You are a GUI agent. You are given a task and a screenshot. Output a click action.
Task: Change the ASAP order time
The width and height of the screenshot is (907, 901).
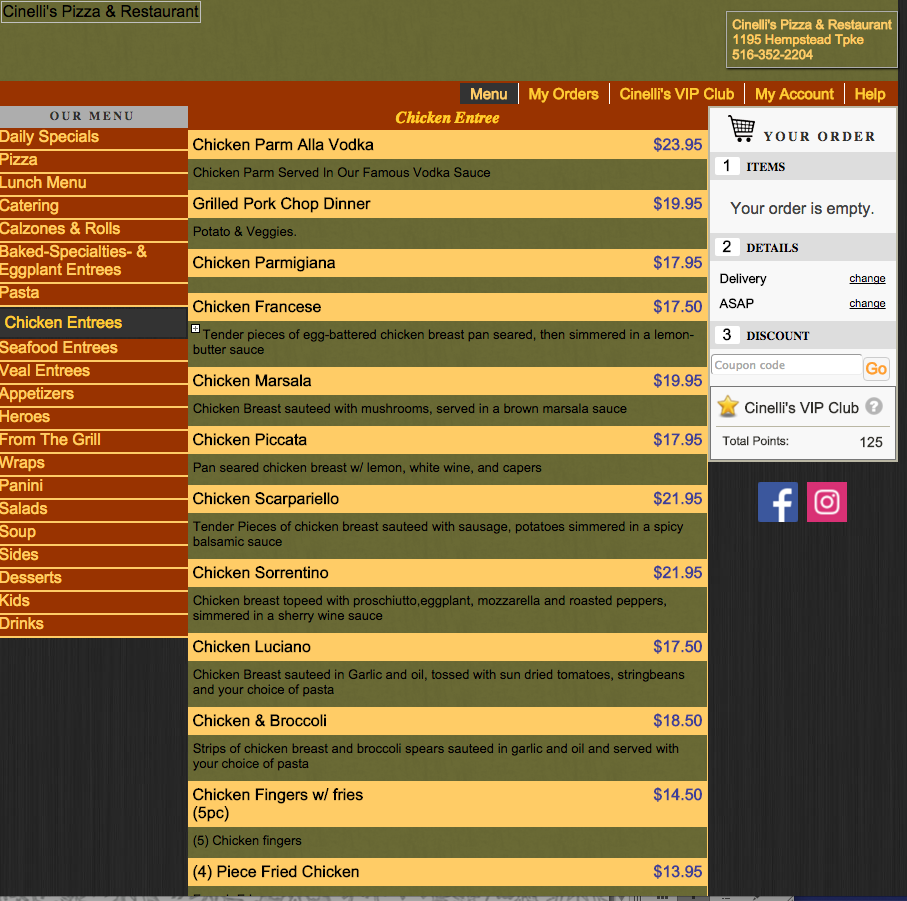click(867, 304)
